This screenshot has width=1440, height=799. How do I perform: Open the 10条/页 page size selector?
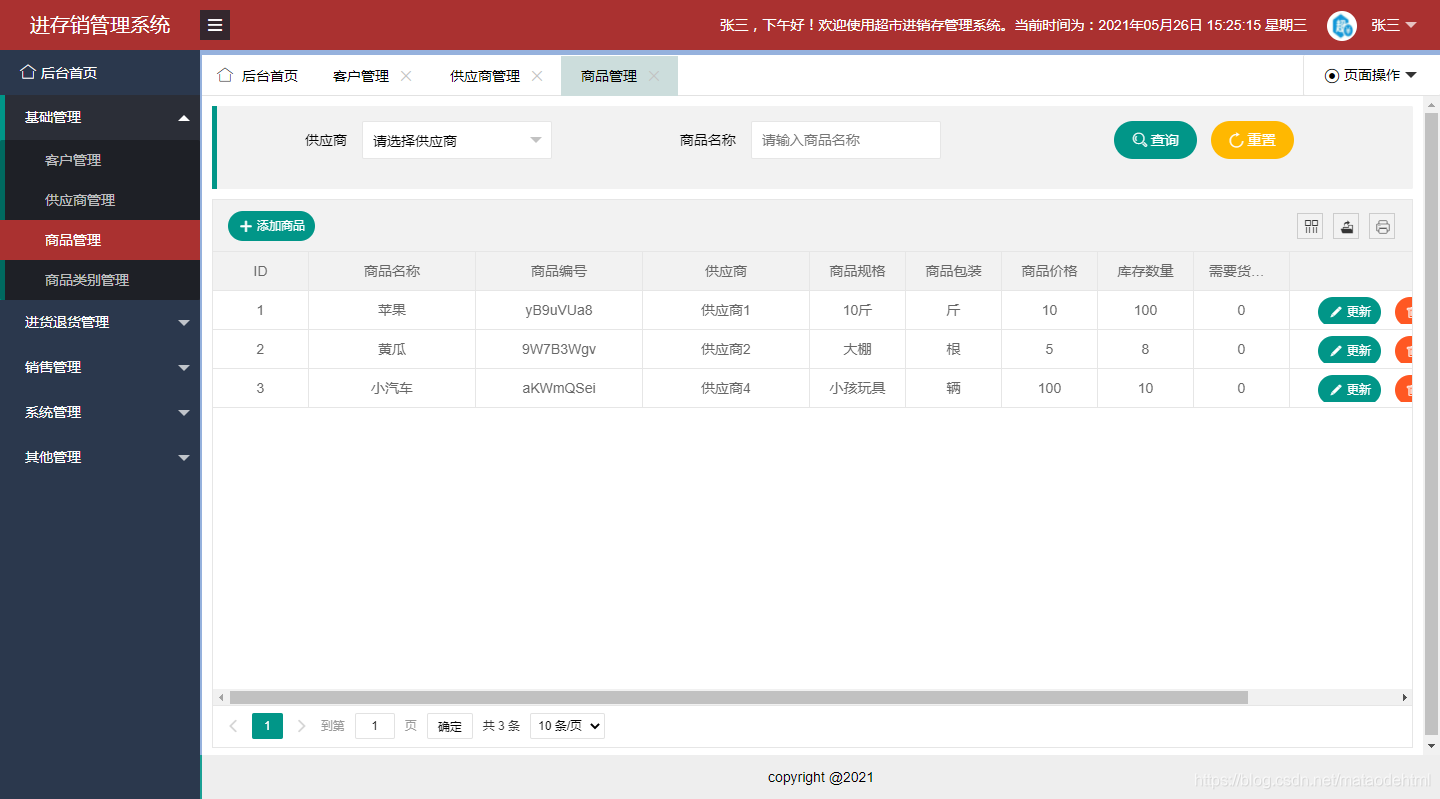[x=567, y=726]
